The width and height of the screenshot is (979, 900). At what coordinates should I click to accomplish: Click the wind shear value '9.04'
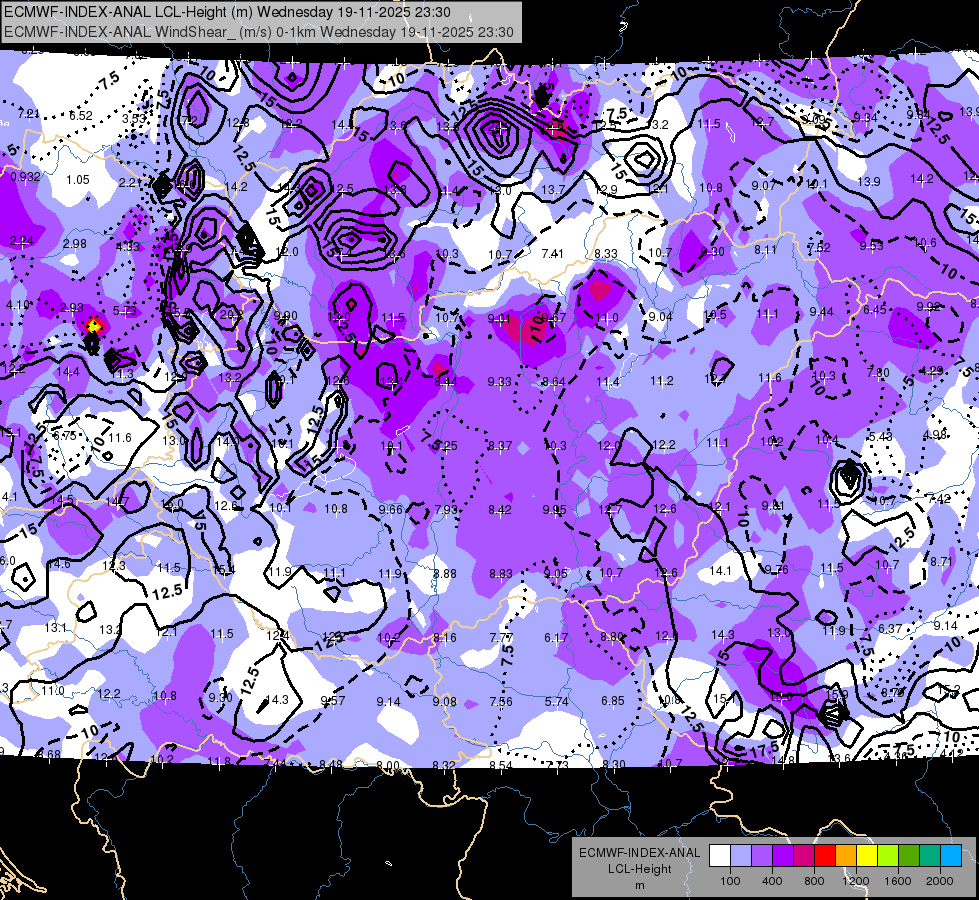[x=660, y=317]
